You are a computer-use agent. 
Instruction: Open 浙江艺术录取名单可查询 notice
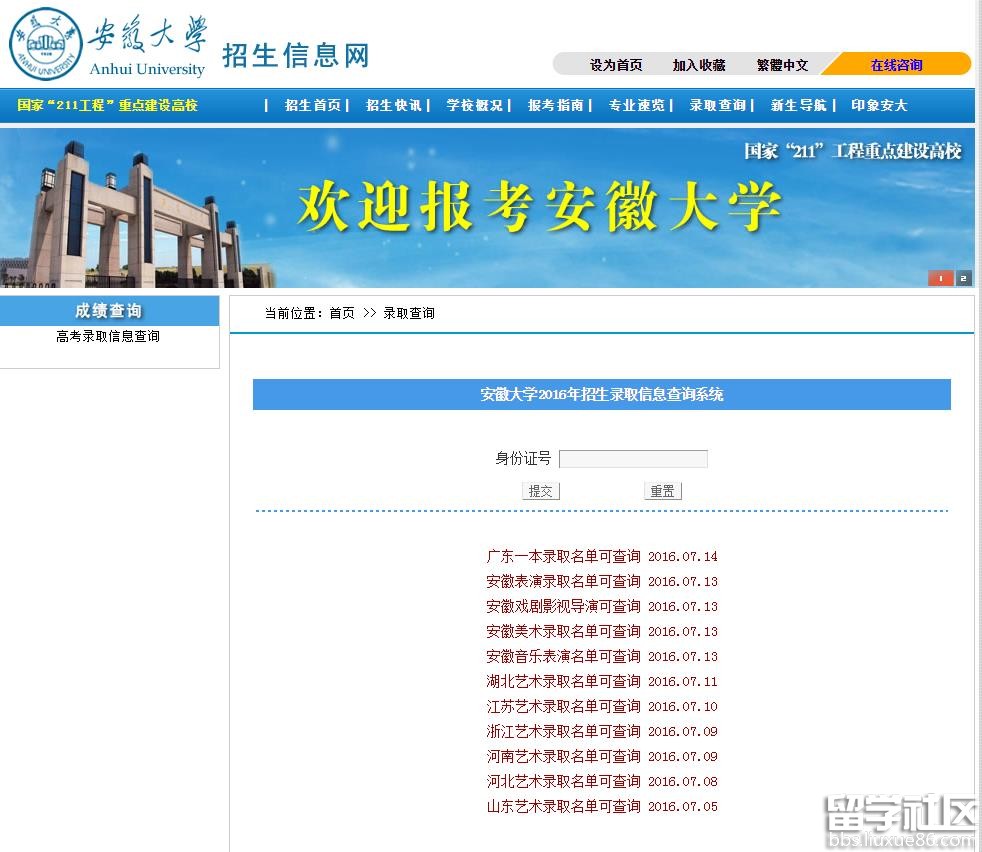(x=563, y=732)
